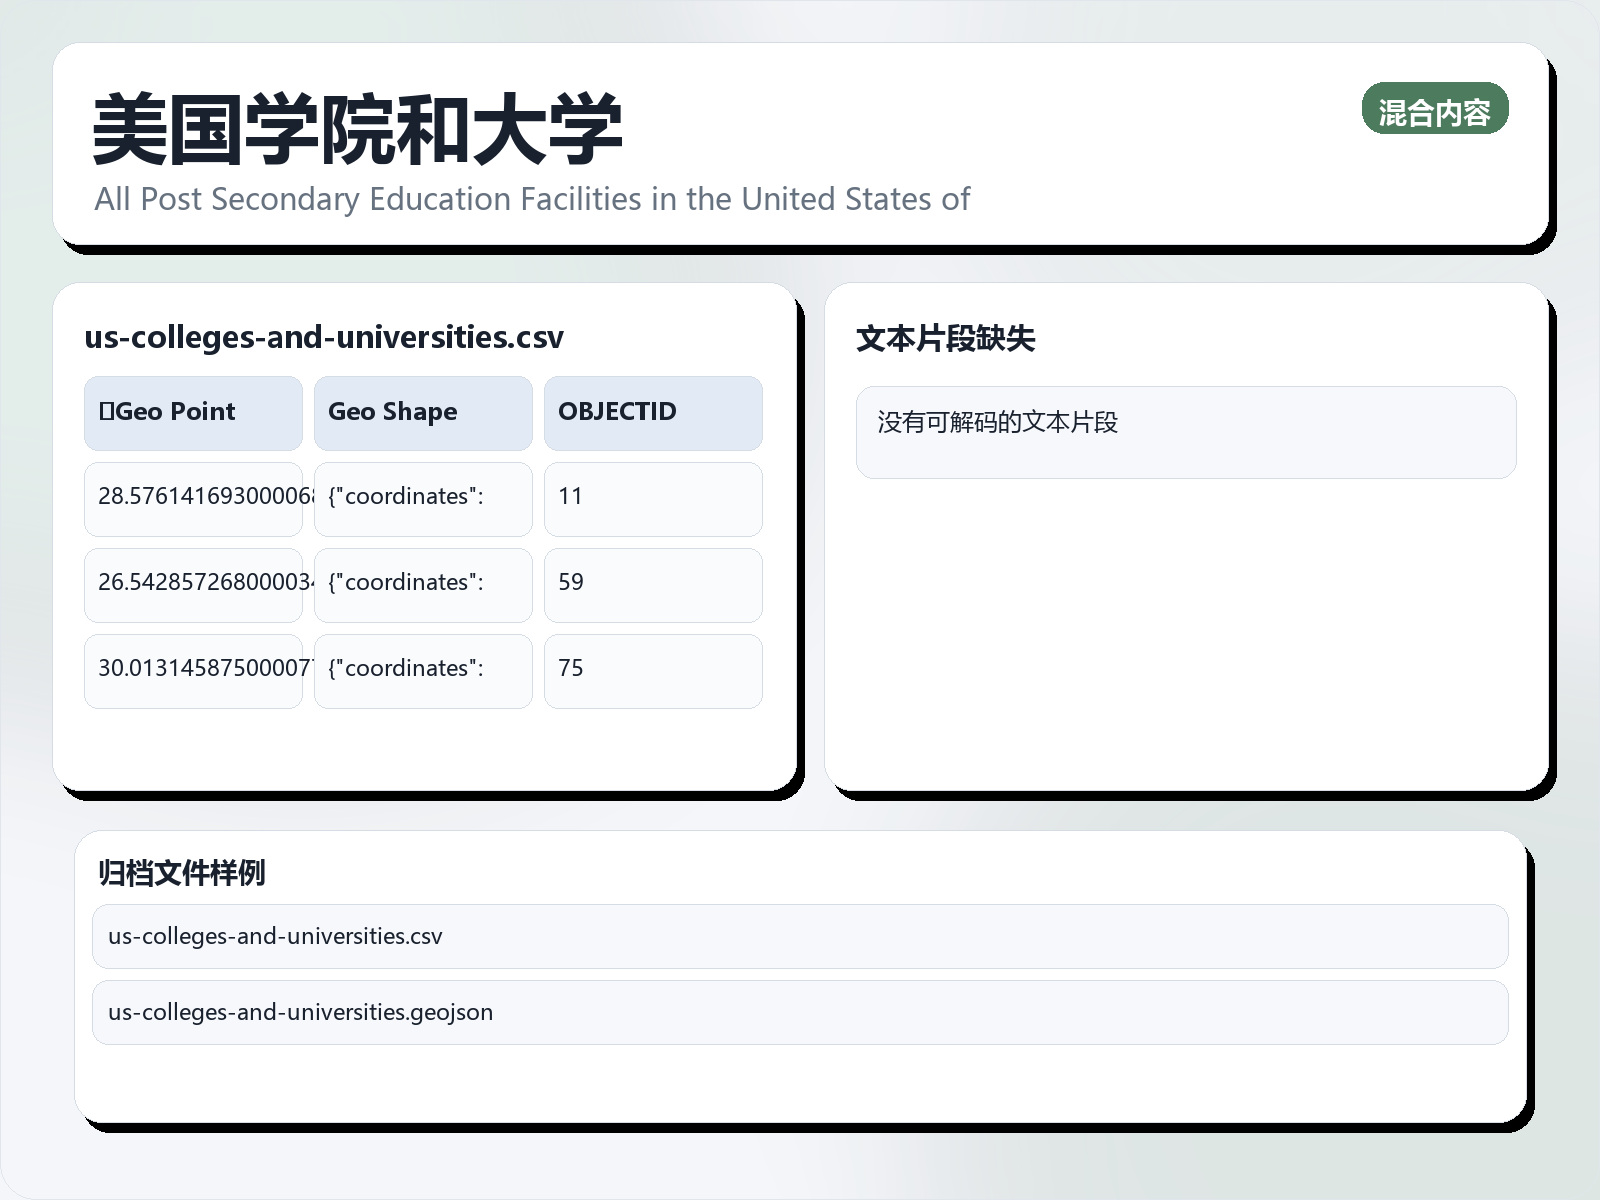
Task: Click the coordinate value starting with 30.013
Action: 192,670
